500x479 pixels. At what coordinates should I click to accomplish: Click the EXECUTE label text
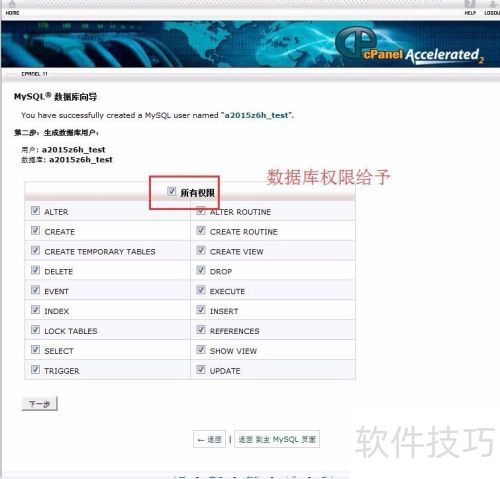[x=227, y=291]
